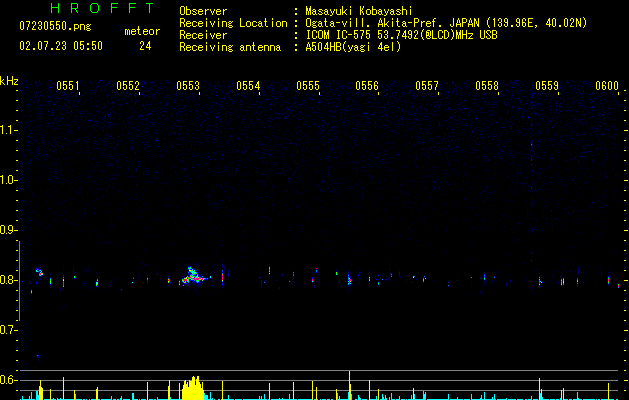The width and height of the screenshot is (629, 400).
Task: Click the 0558 time axis marker
Action: click(x=487, y=85)
